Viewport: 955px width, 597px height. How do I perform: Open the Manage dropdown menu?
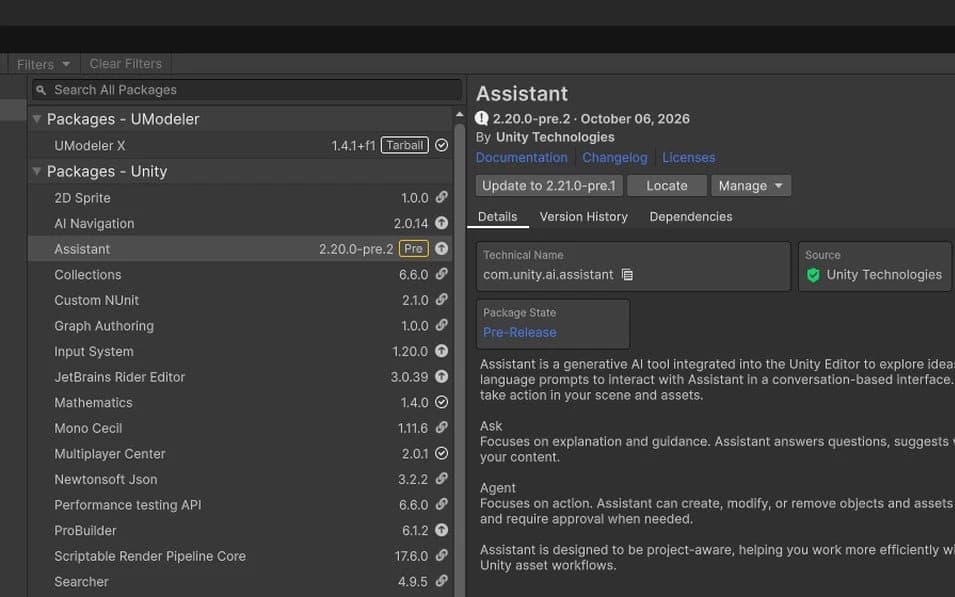tap(751, 186)
